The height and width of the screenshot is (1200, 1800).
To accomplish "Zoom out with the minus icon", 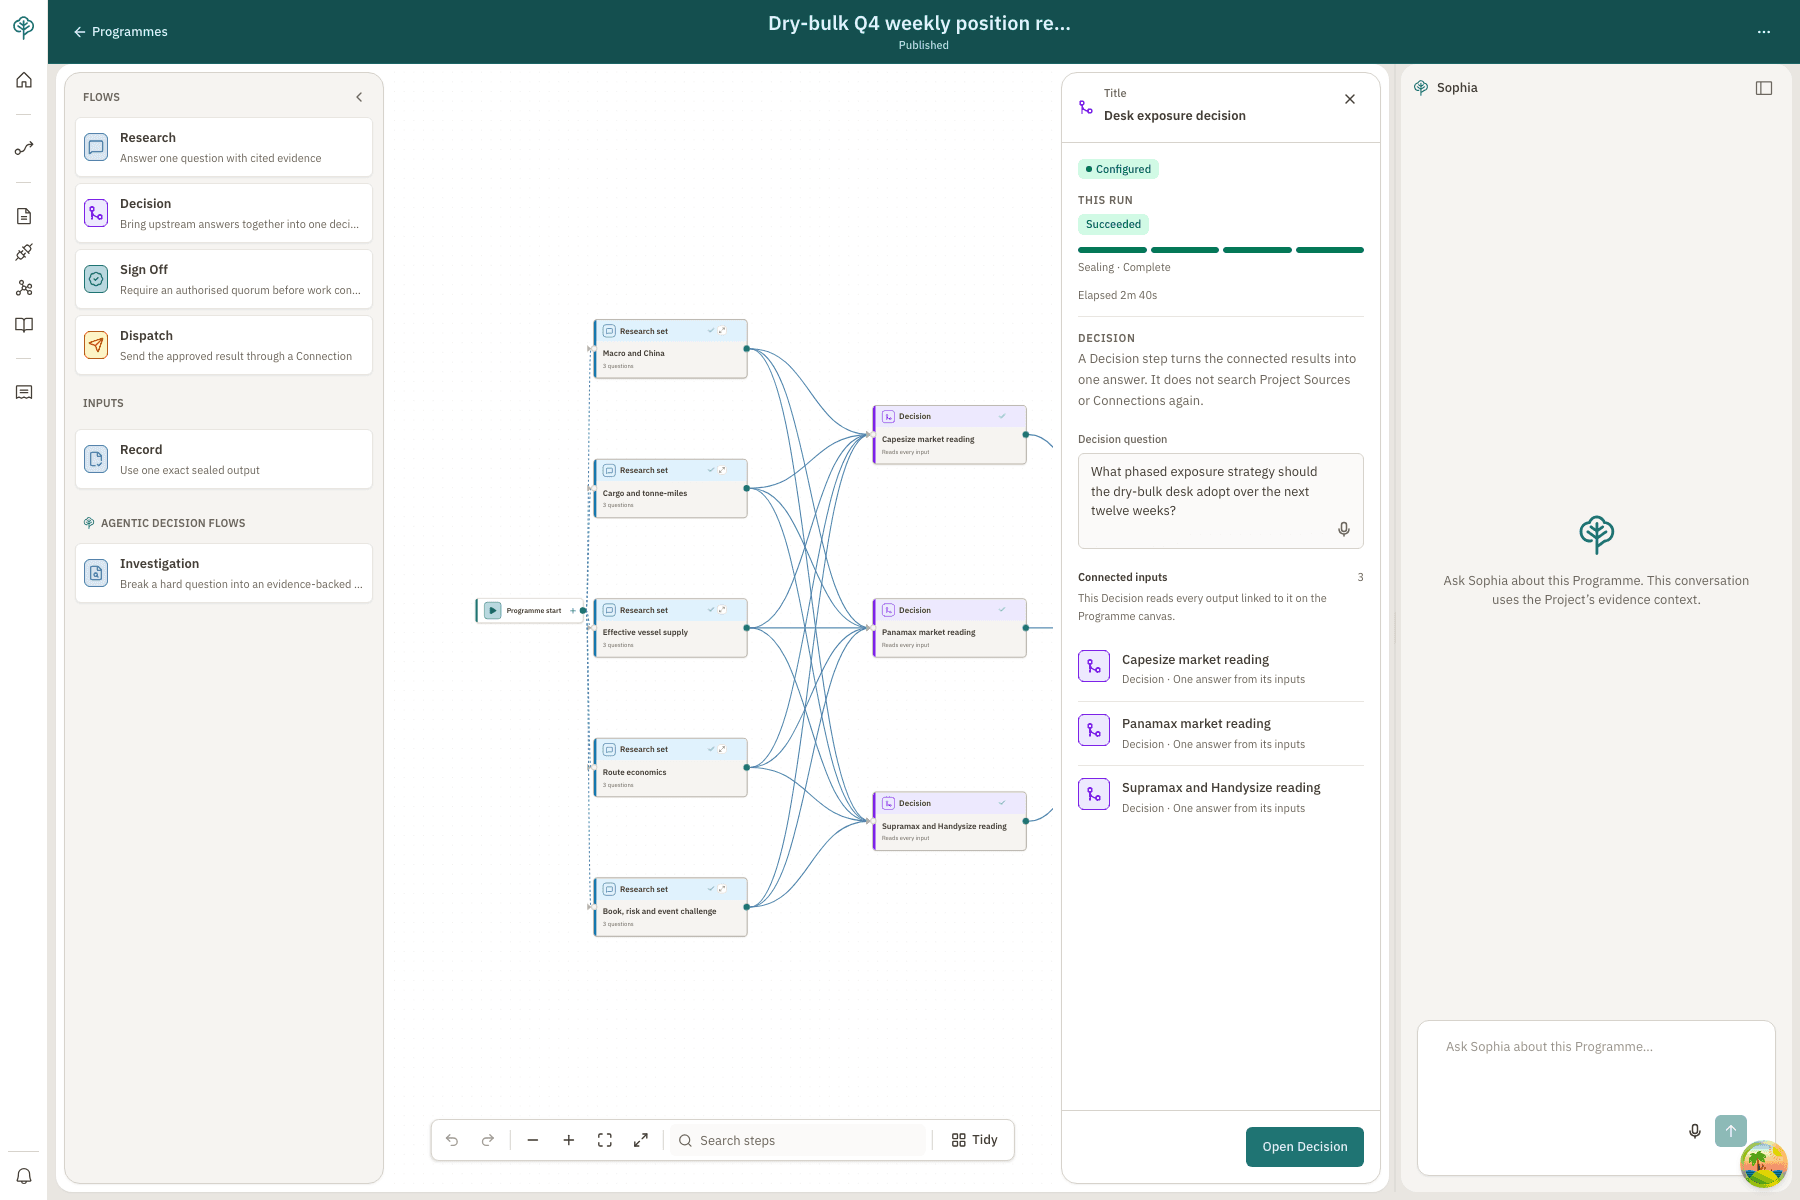I will (x=533, y=1140).
